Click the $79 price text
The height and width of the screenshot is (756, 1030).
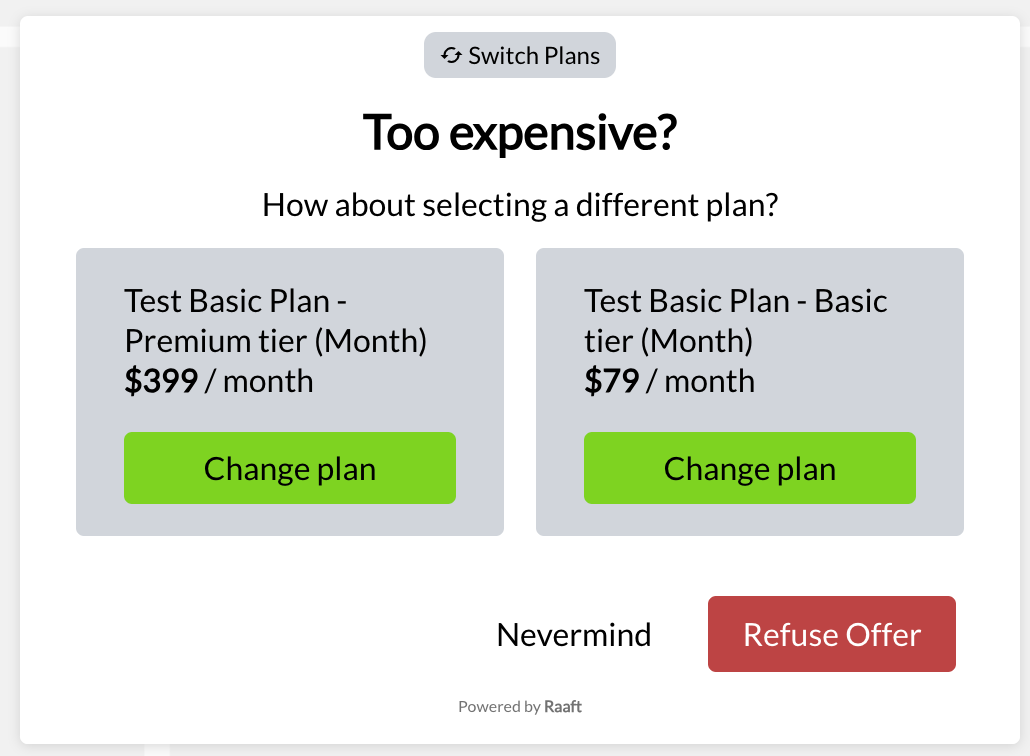(612, 381)
